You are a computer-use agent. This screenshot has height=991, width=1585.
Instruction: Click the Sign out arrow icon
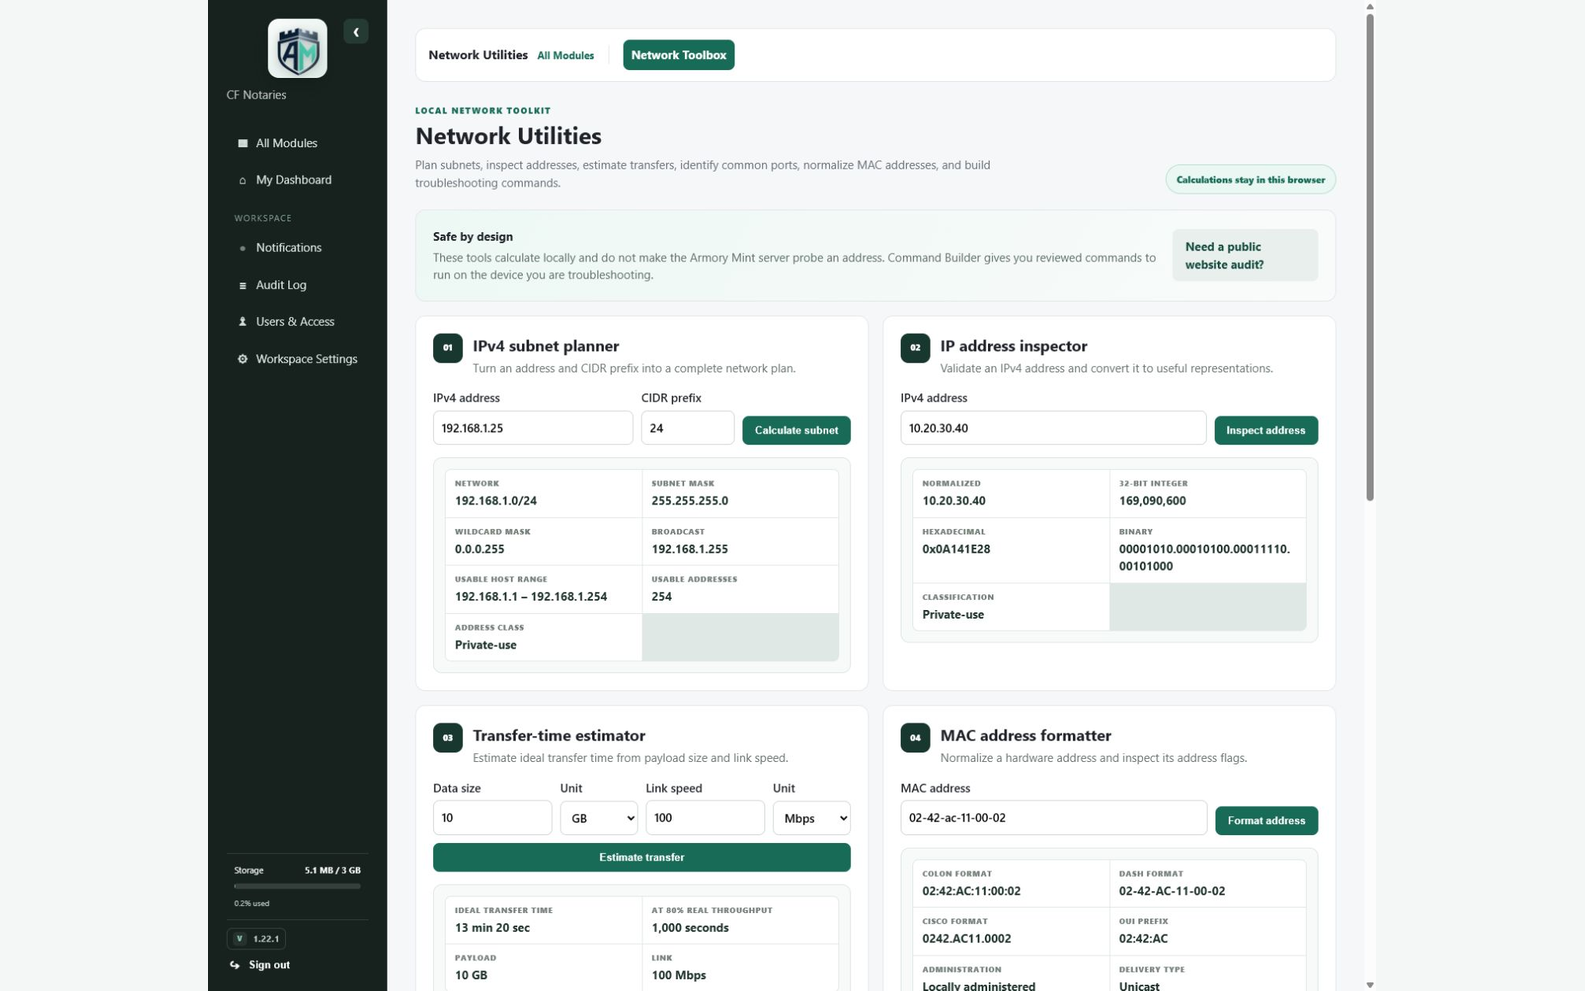(x=235, y=965)
